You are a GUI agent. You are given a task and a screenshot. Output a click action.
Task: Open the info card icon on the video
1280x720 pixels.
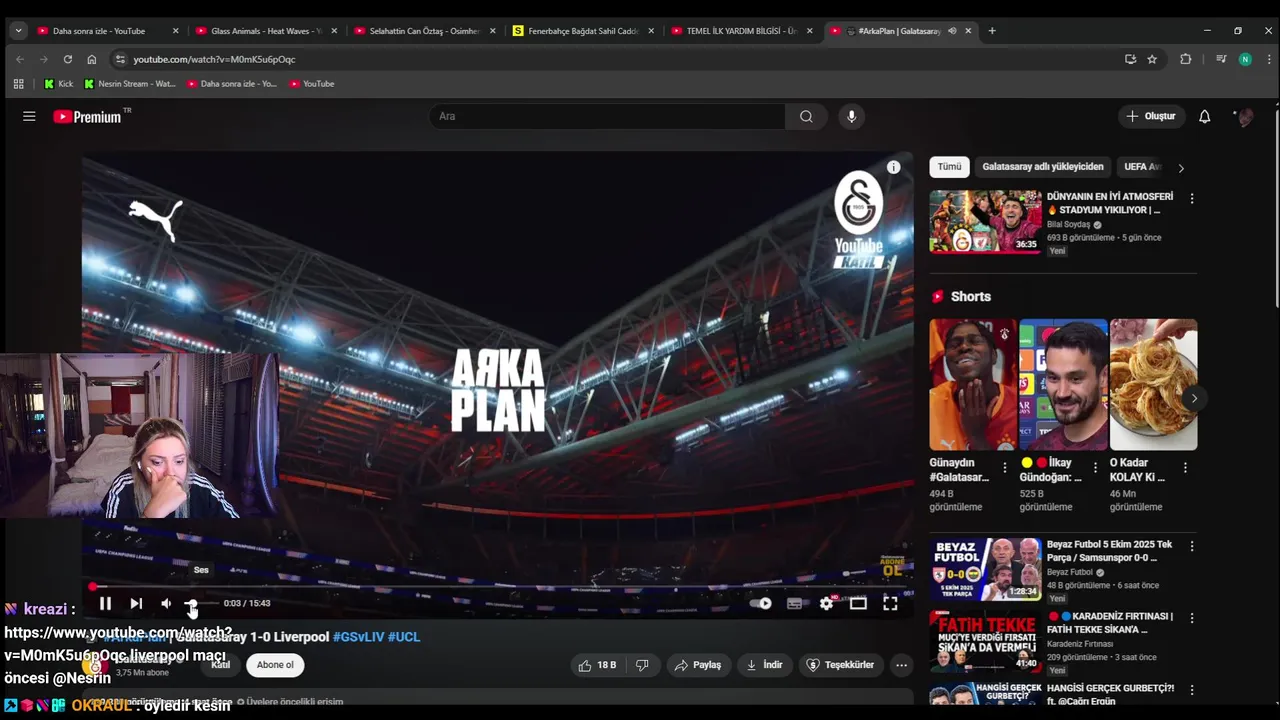coord(893,167)
